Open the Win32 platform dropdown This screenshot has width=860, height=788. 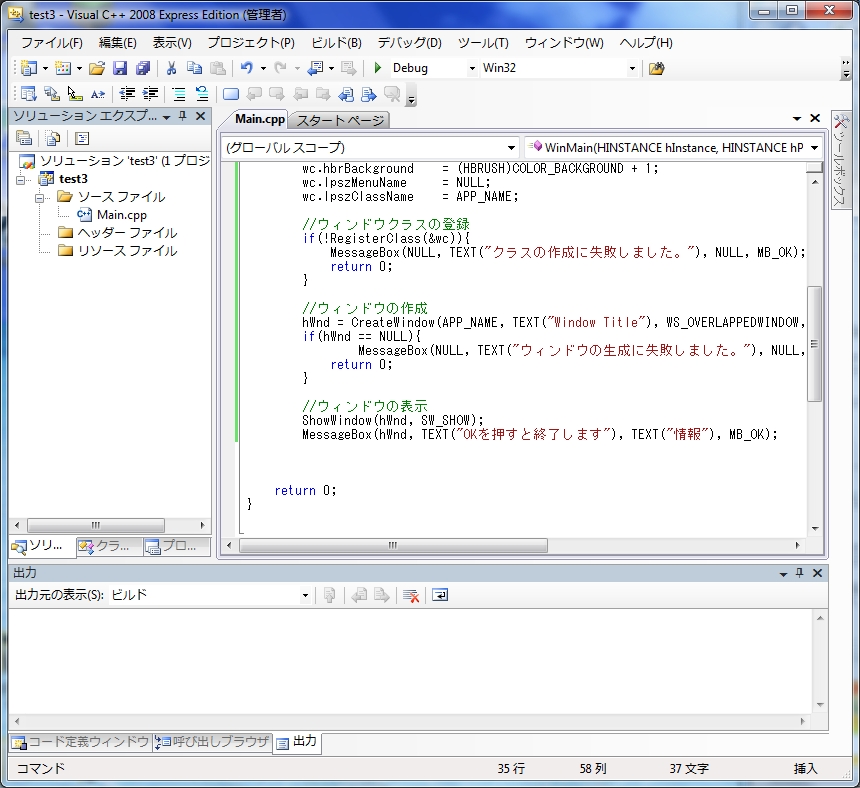(x=632, y=68)
